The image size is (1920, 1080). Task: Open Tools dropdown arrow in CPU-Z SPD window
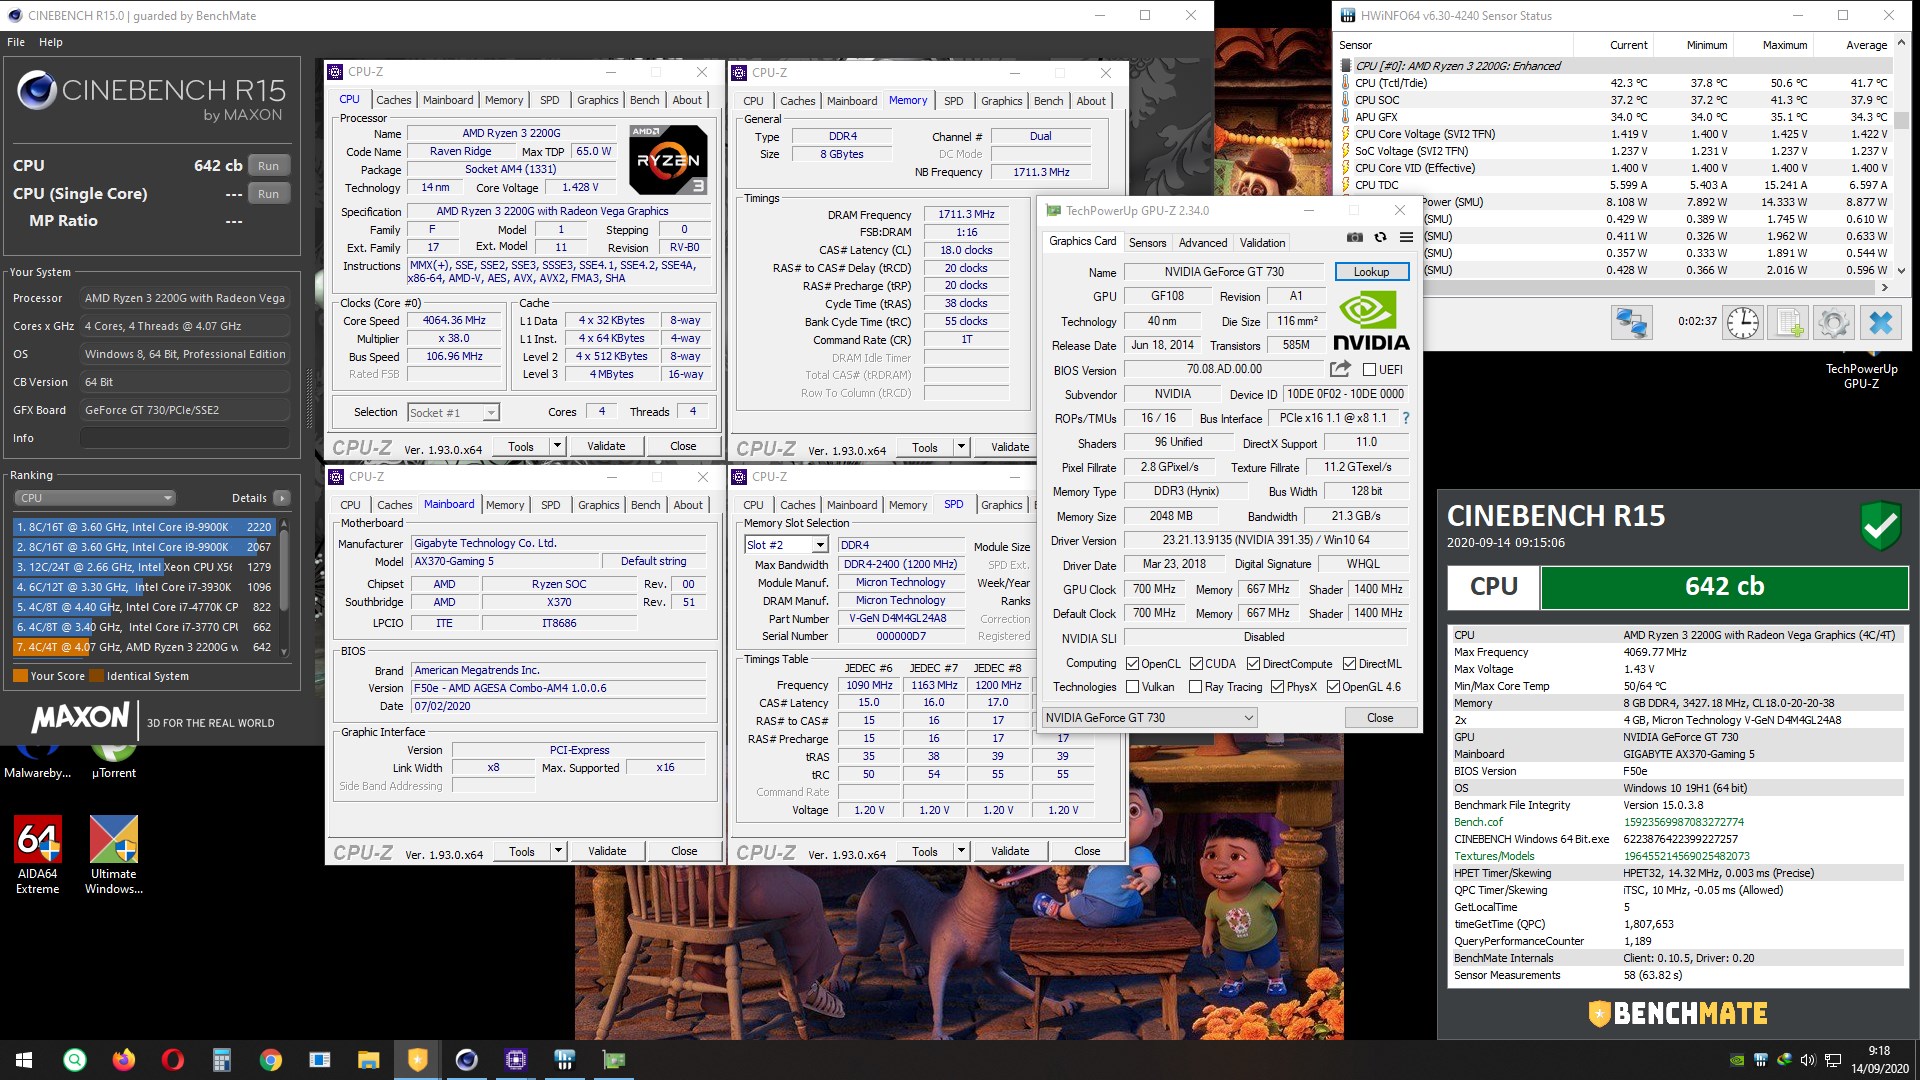coord(961,851)
